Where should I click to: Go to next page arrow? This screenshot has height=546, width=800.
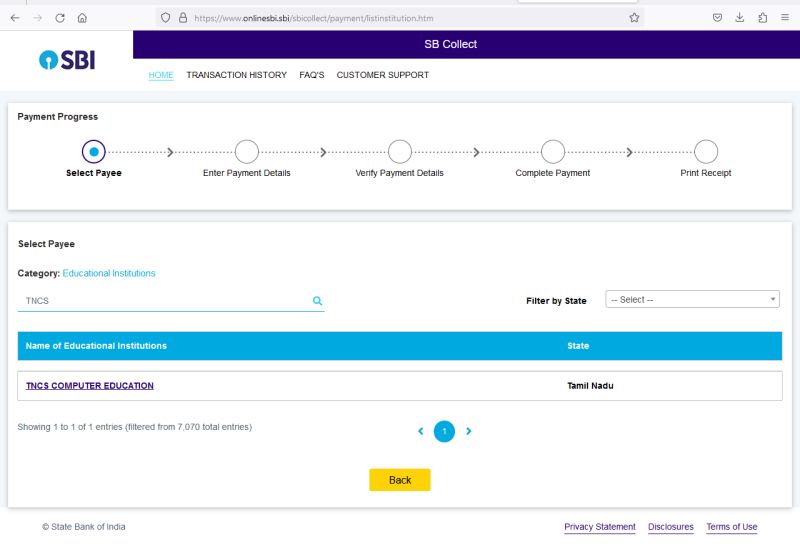click(468, 431)
